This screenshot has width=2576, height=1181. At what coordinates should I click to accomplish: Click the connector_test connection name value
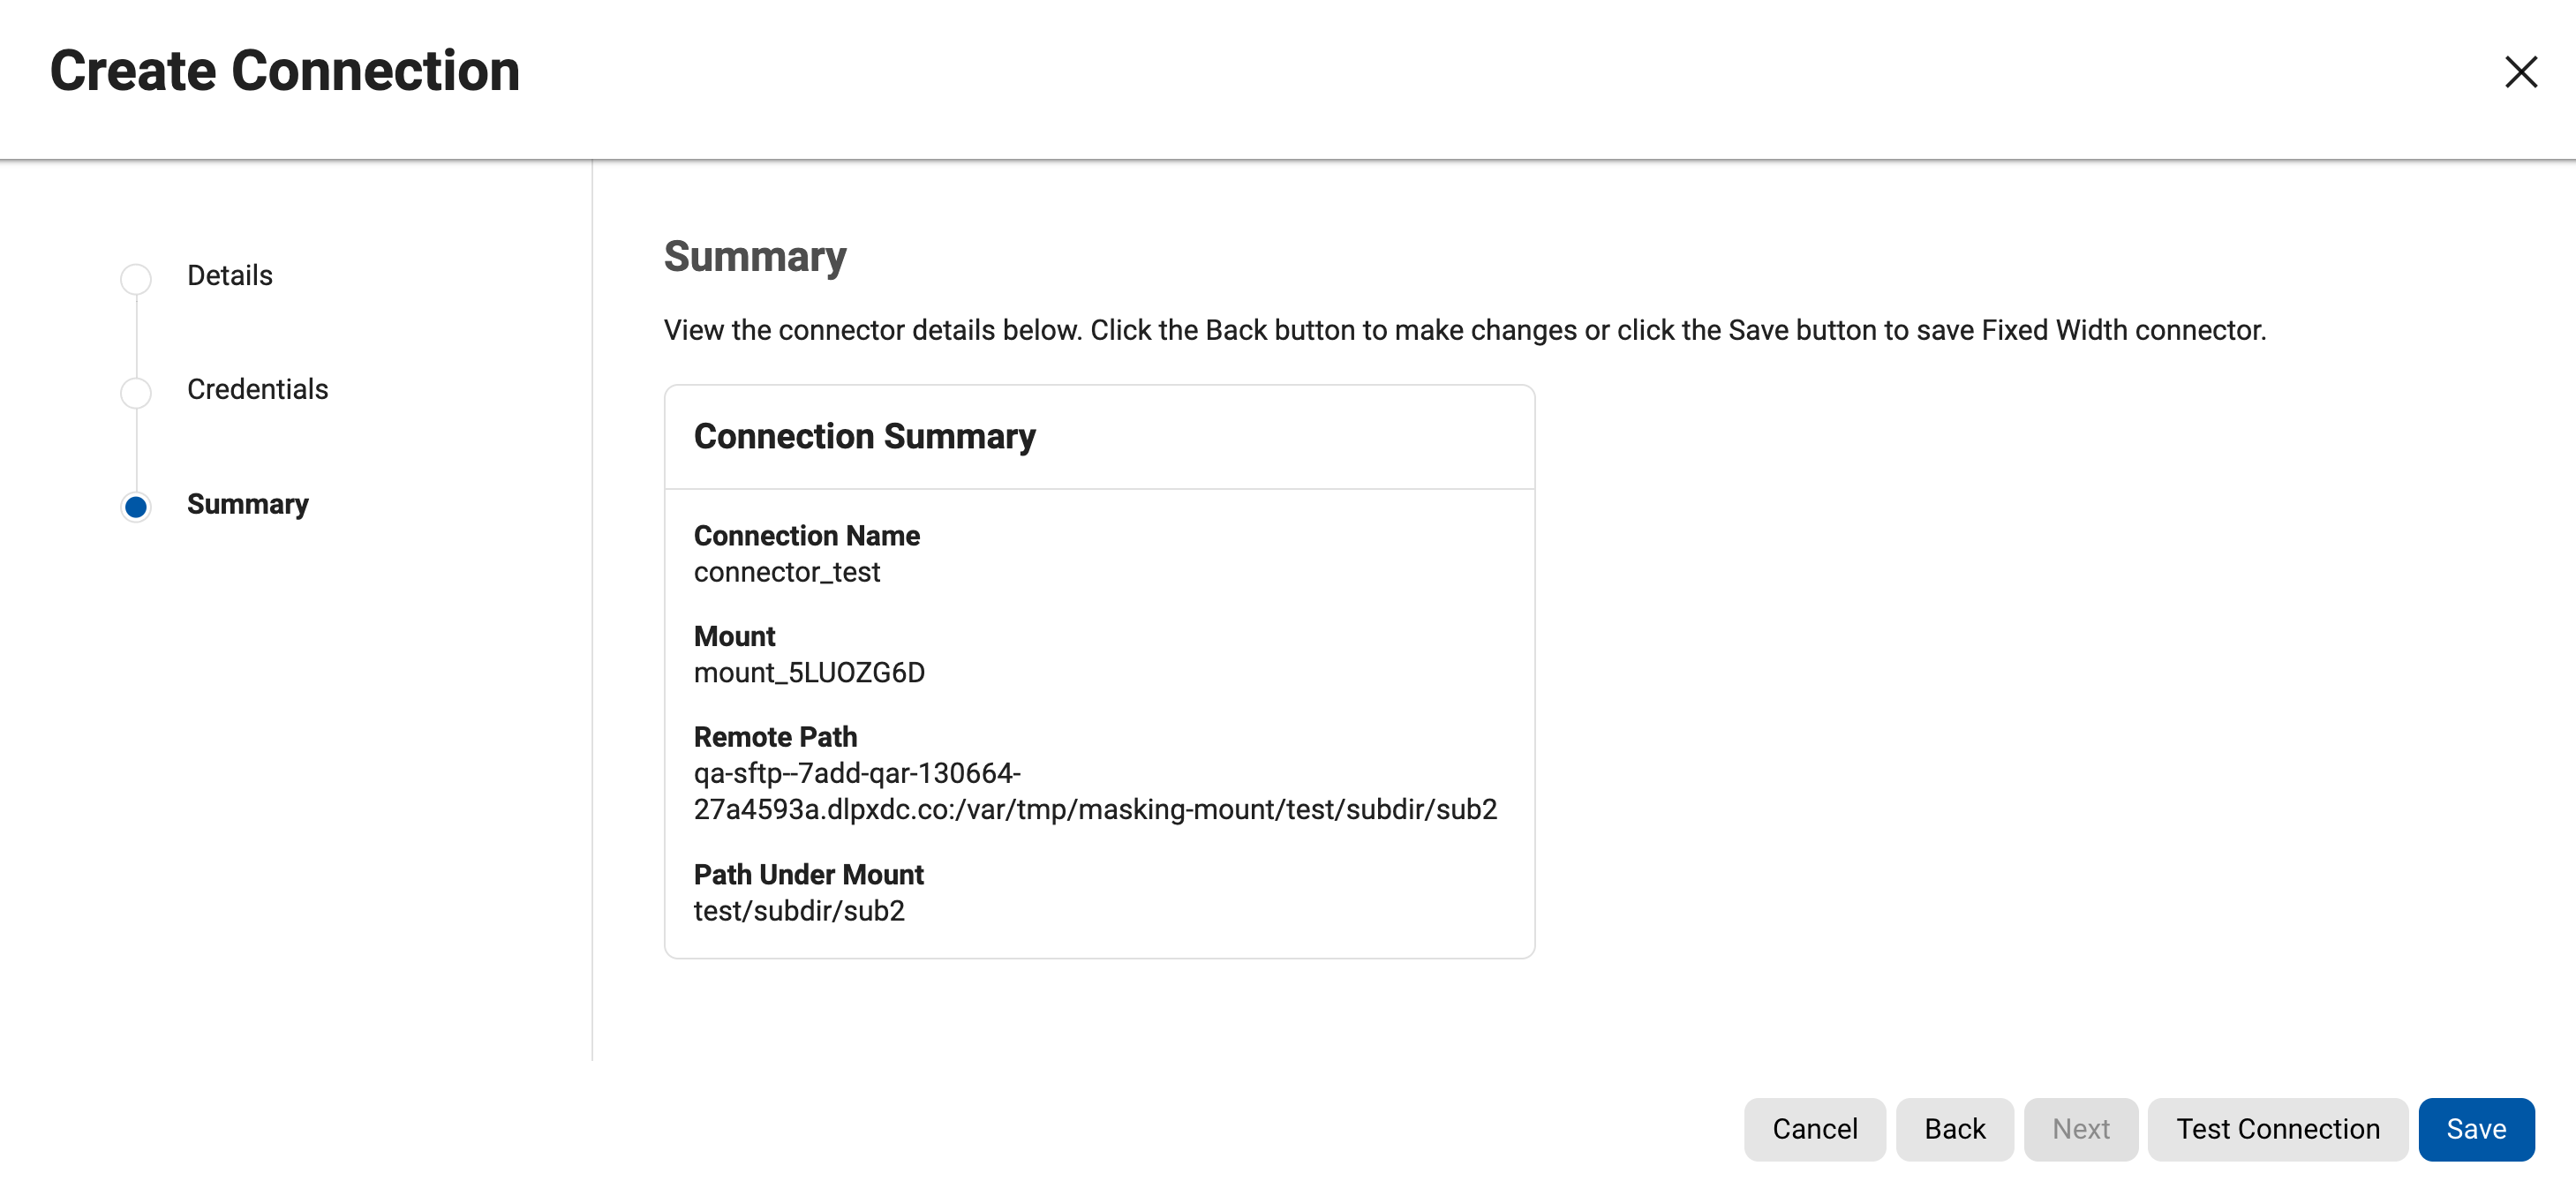(x=786, y=572)
